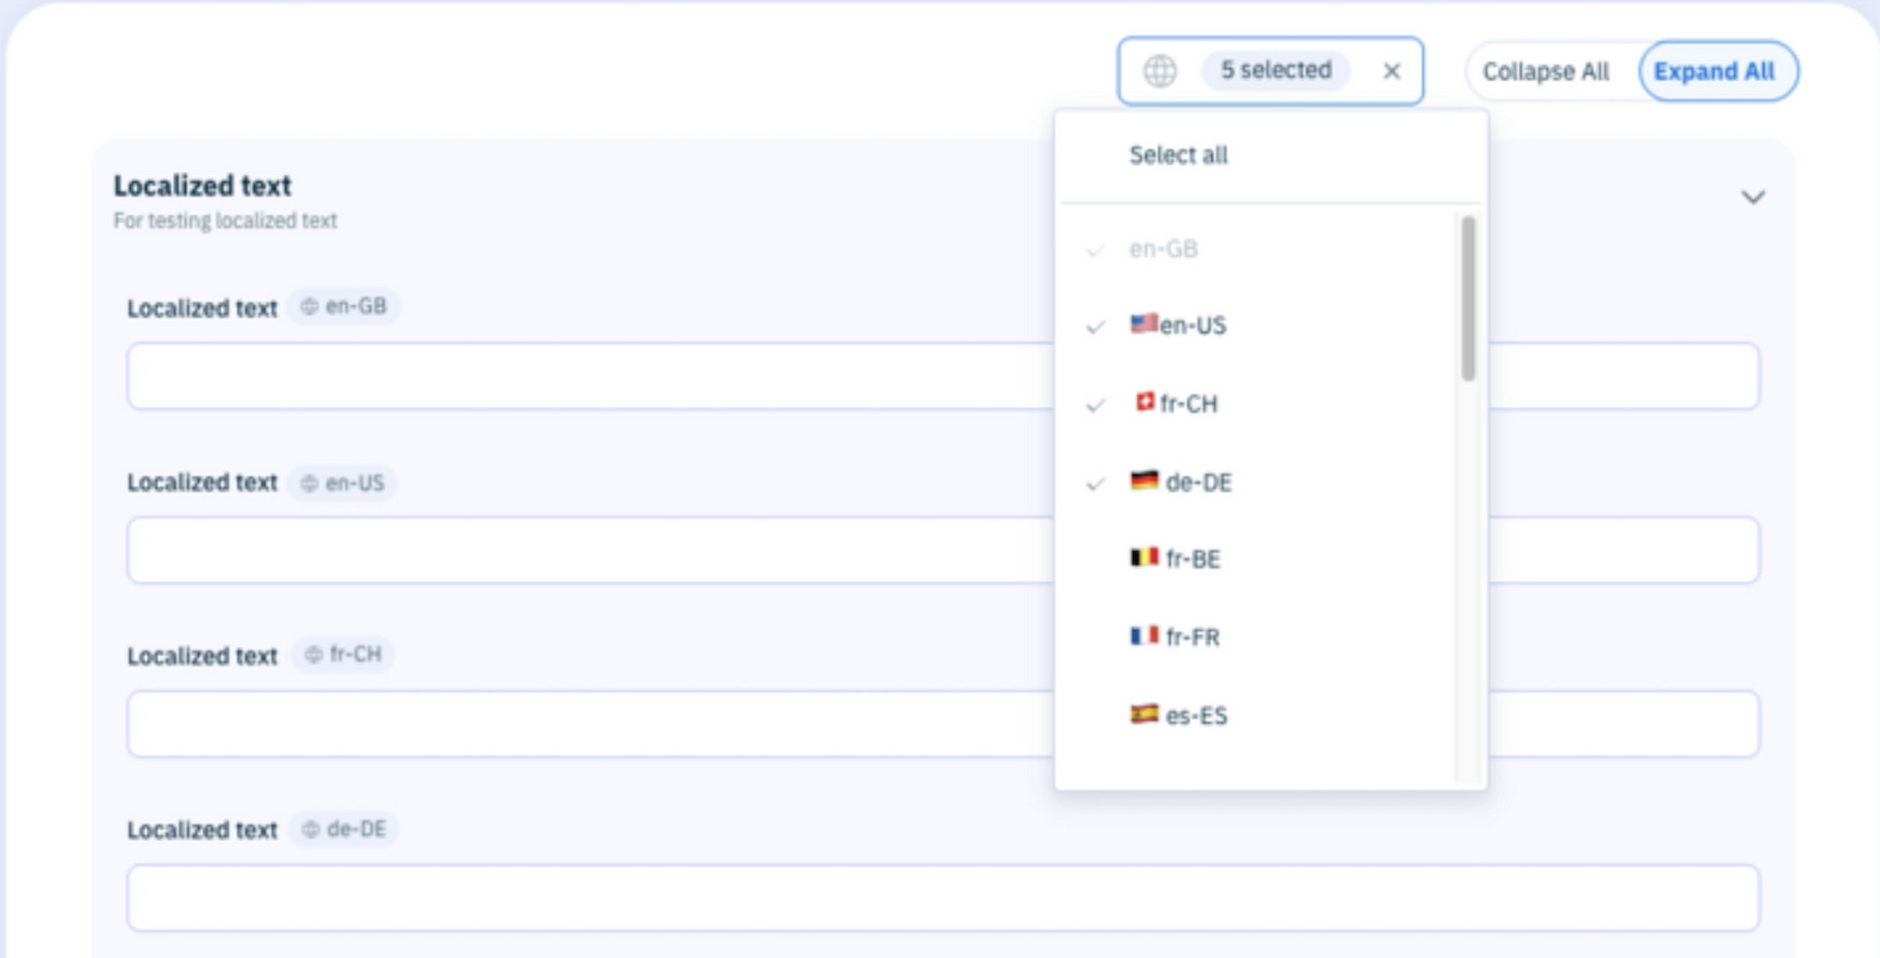Screen dimensions: 1880x958
Task: Uncheck the fr-CH checkmark in the list
Action: pos(1096,405)
